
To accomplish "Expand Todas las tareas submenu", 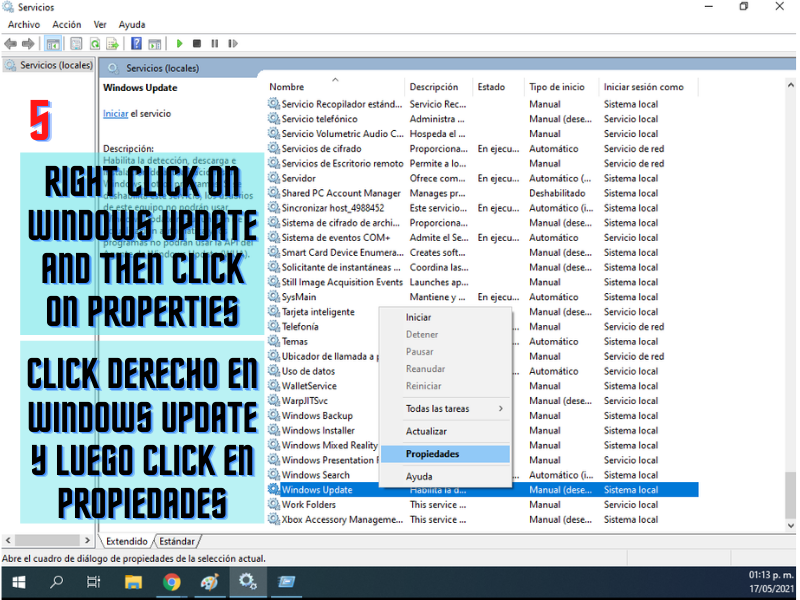I will tap(445, 409).
